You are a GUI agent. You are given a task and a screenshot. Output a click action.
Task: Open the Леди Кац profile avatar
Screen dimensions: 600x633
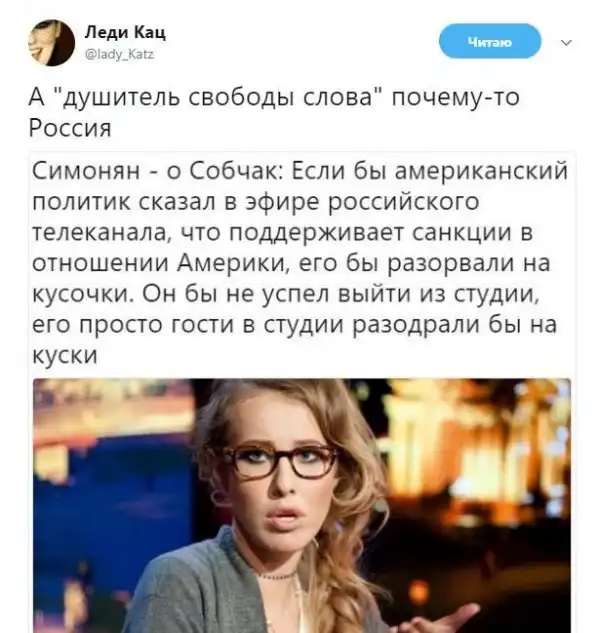coord(51,42)
